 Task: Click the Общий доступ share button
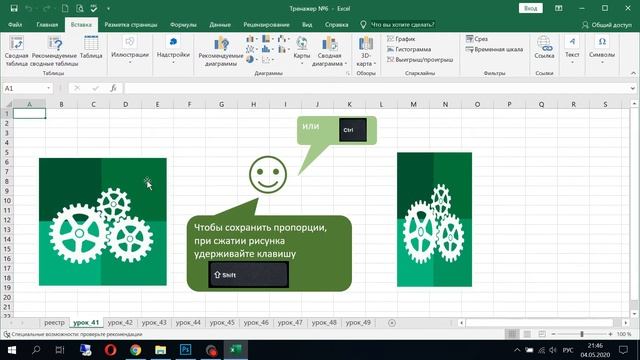(607, 25)
